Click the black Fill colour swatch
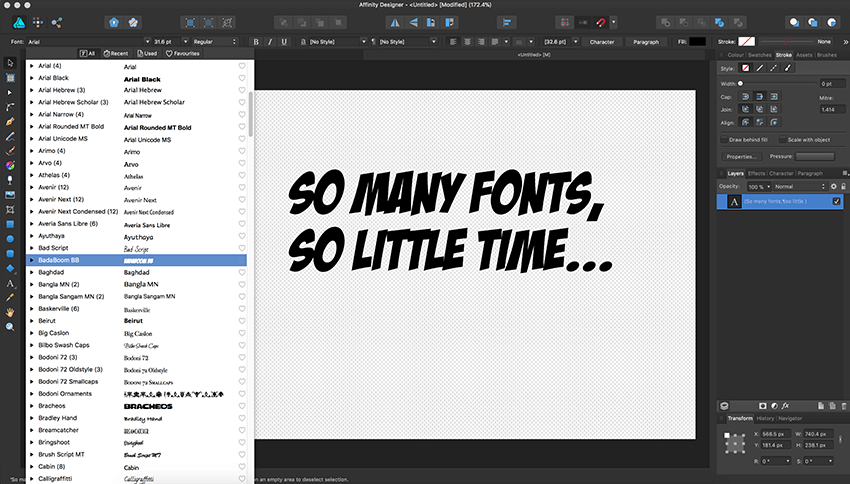 click(697, 42)
